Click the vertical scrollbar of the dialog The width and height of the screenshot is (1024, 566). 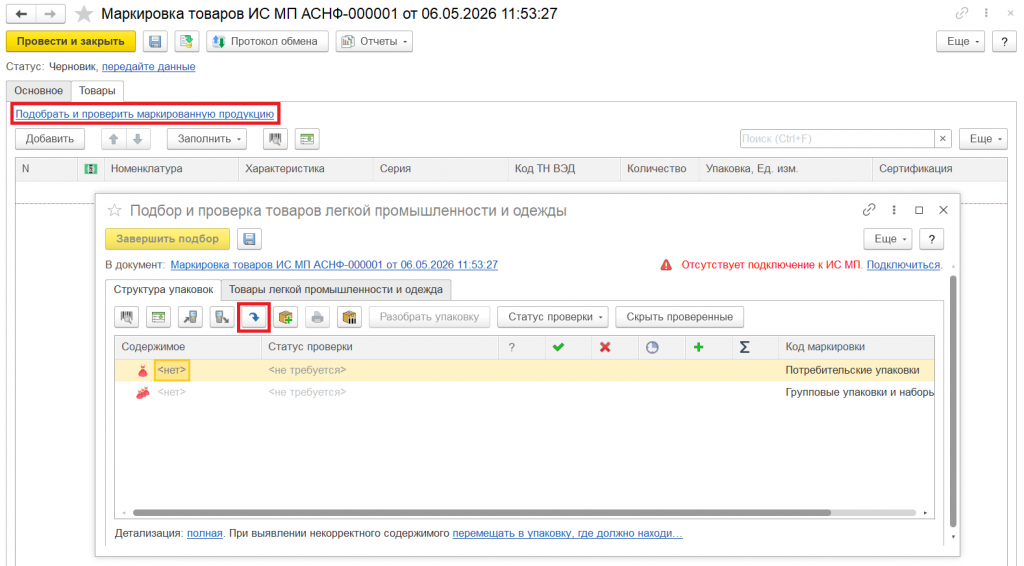(x=953, y=401)
